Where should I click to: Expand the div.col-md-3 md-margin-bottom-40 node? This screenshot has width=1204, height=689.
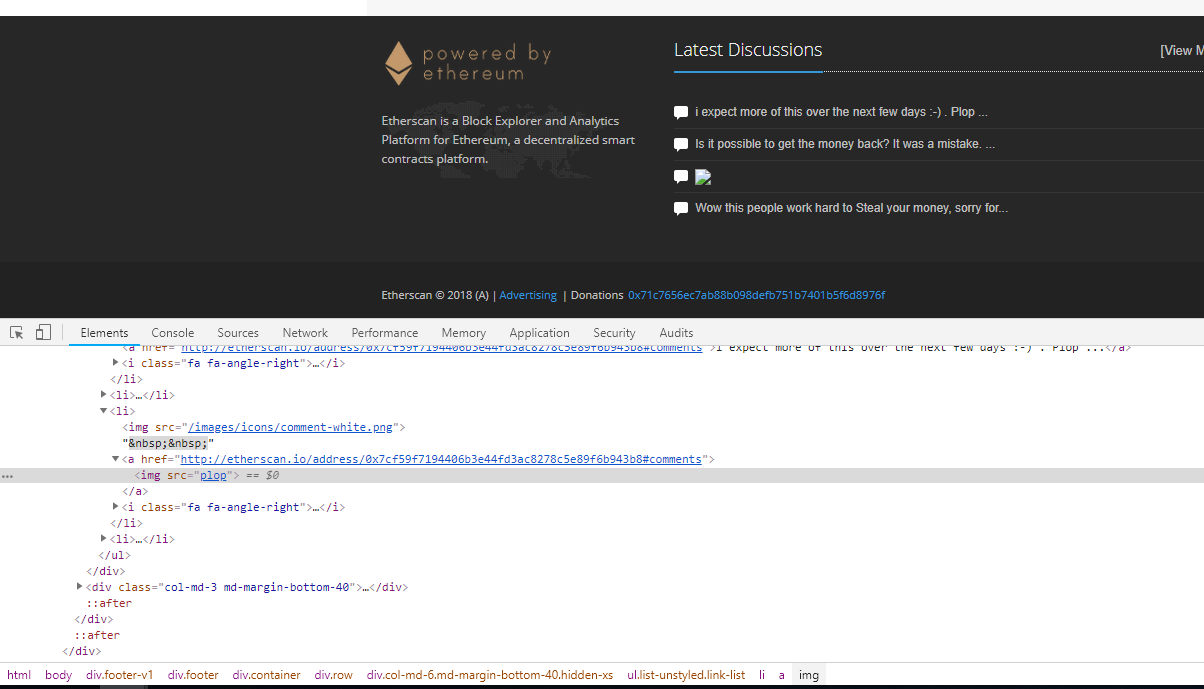coord(80,587)
